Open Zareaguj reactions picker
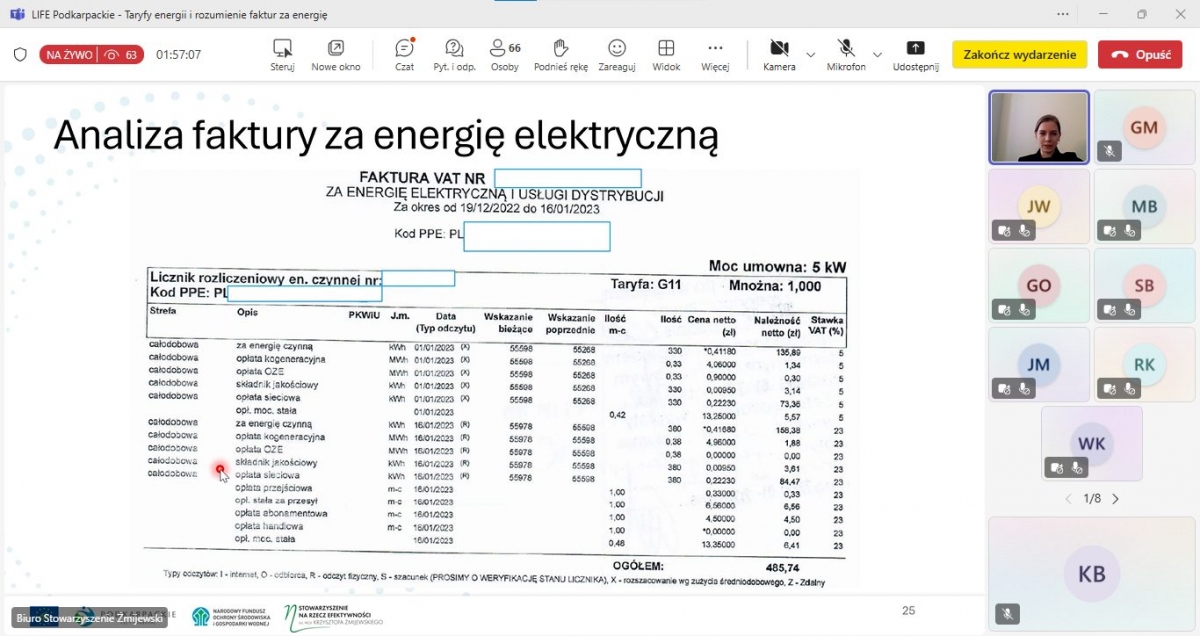The width and height of the screenshot is (1200, 636). tap(617, 55)
